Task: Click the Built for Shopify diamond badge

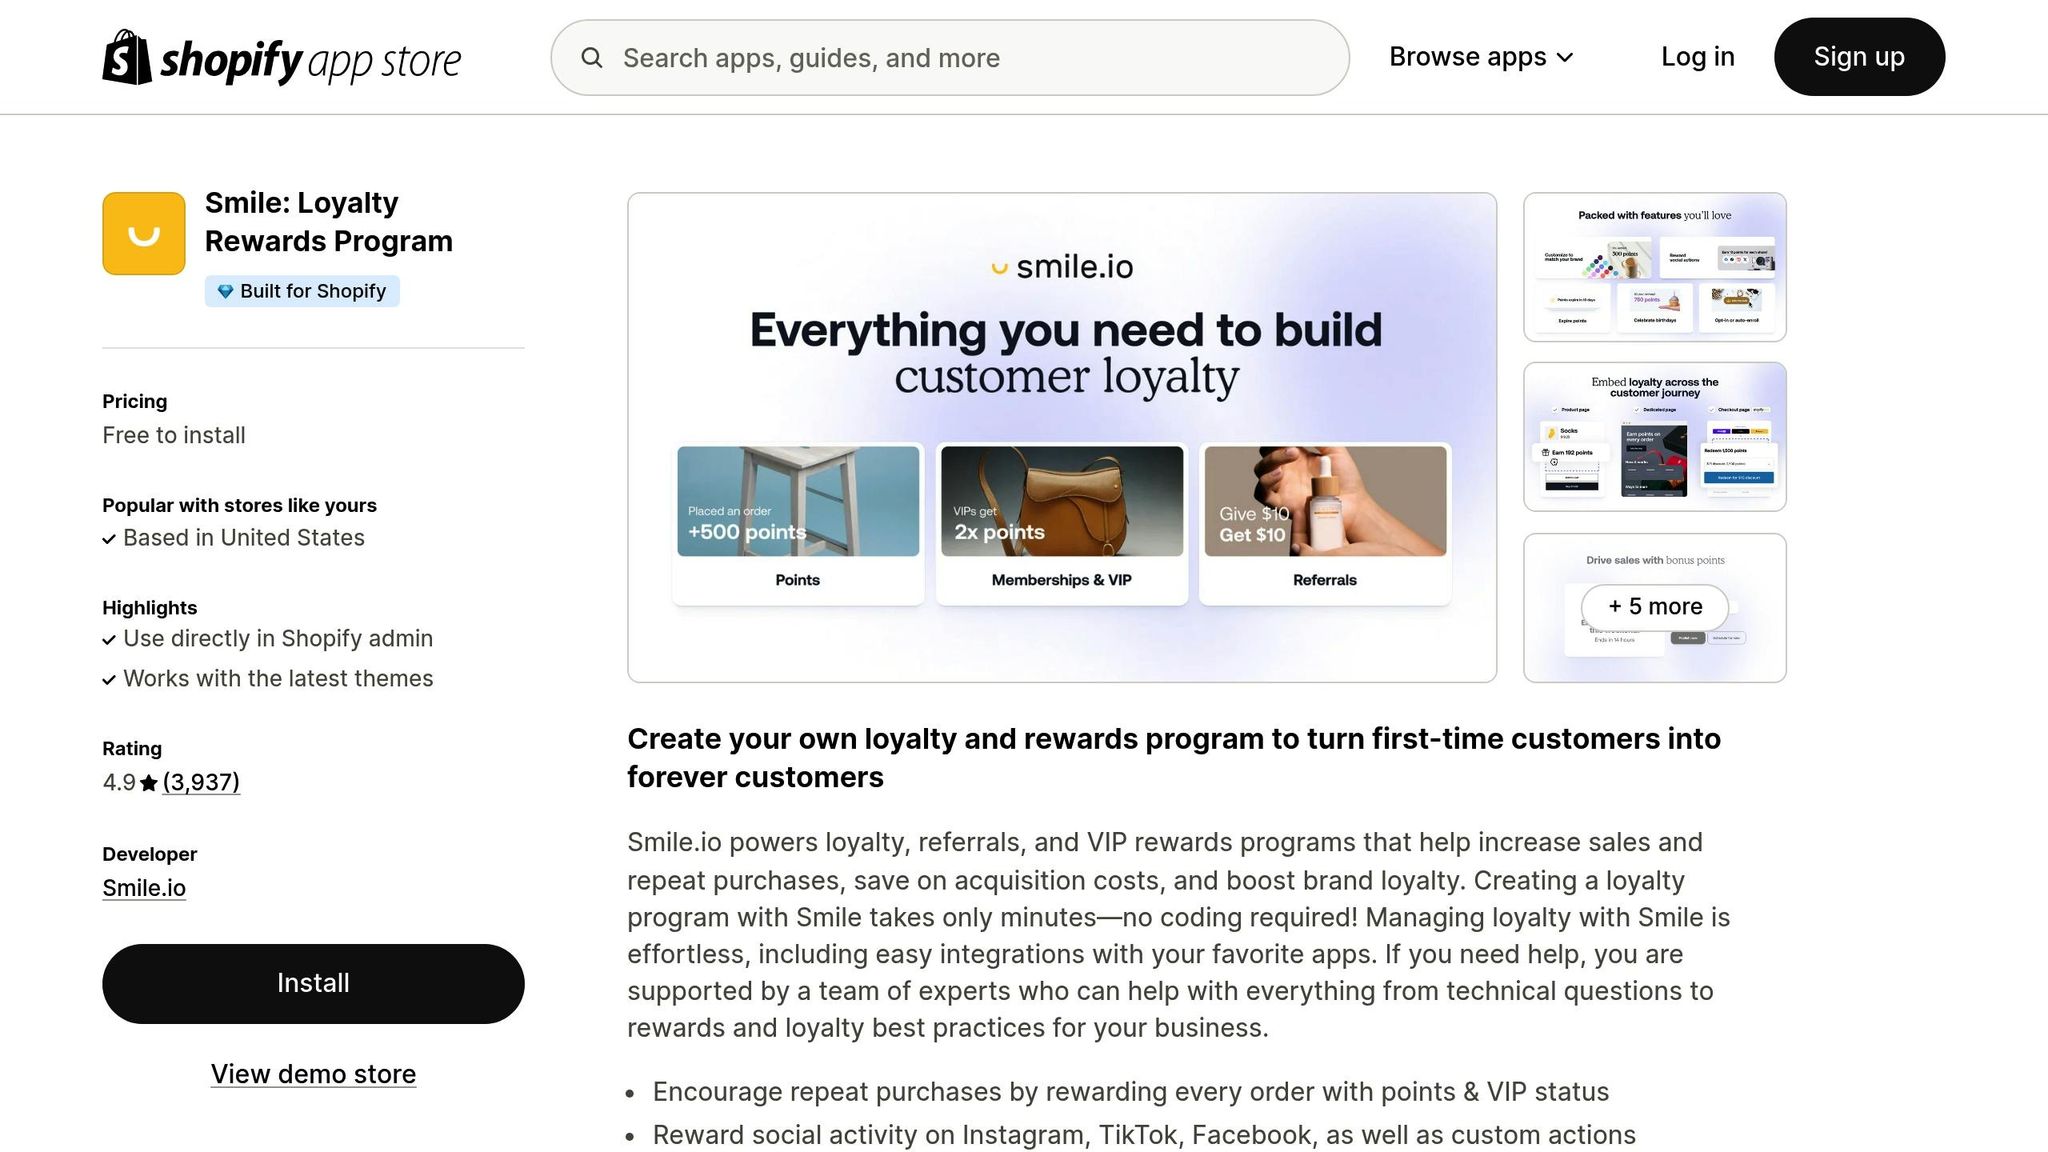Action: [301, 291]
